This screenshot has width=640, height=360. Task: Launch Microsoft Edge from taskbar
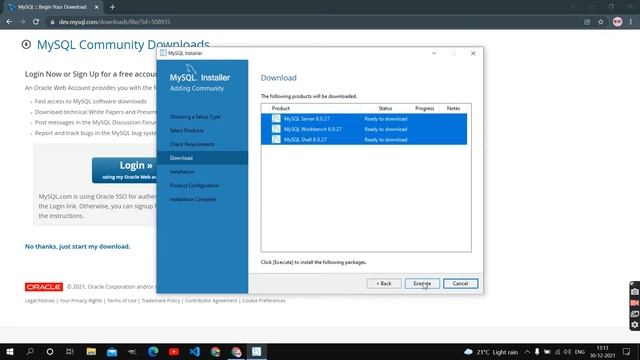(153, 351)
